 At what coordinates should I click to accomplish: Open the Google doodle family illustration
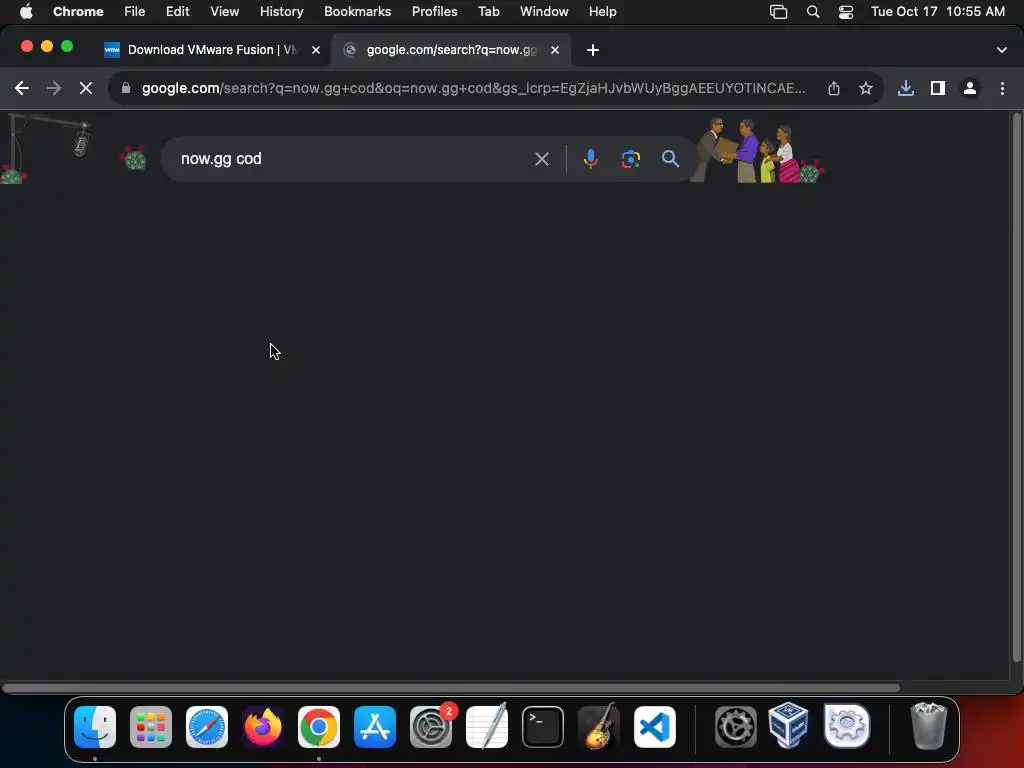click(758, 151)
